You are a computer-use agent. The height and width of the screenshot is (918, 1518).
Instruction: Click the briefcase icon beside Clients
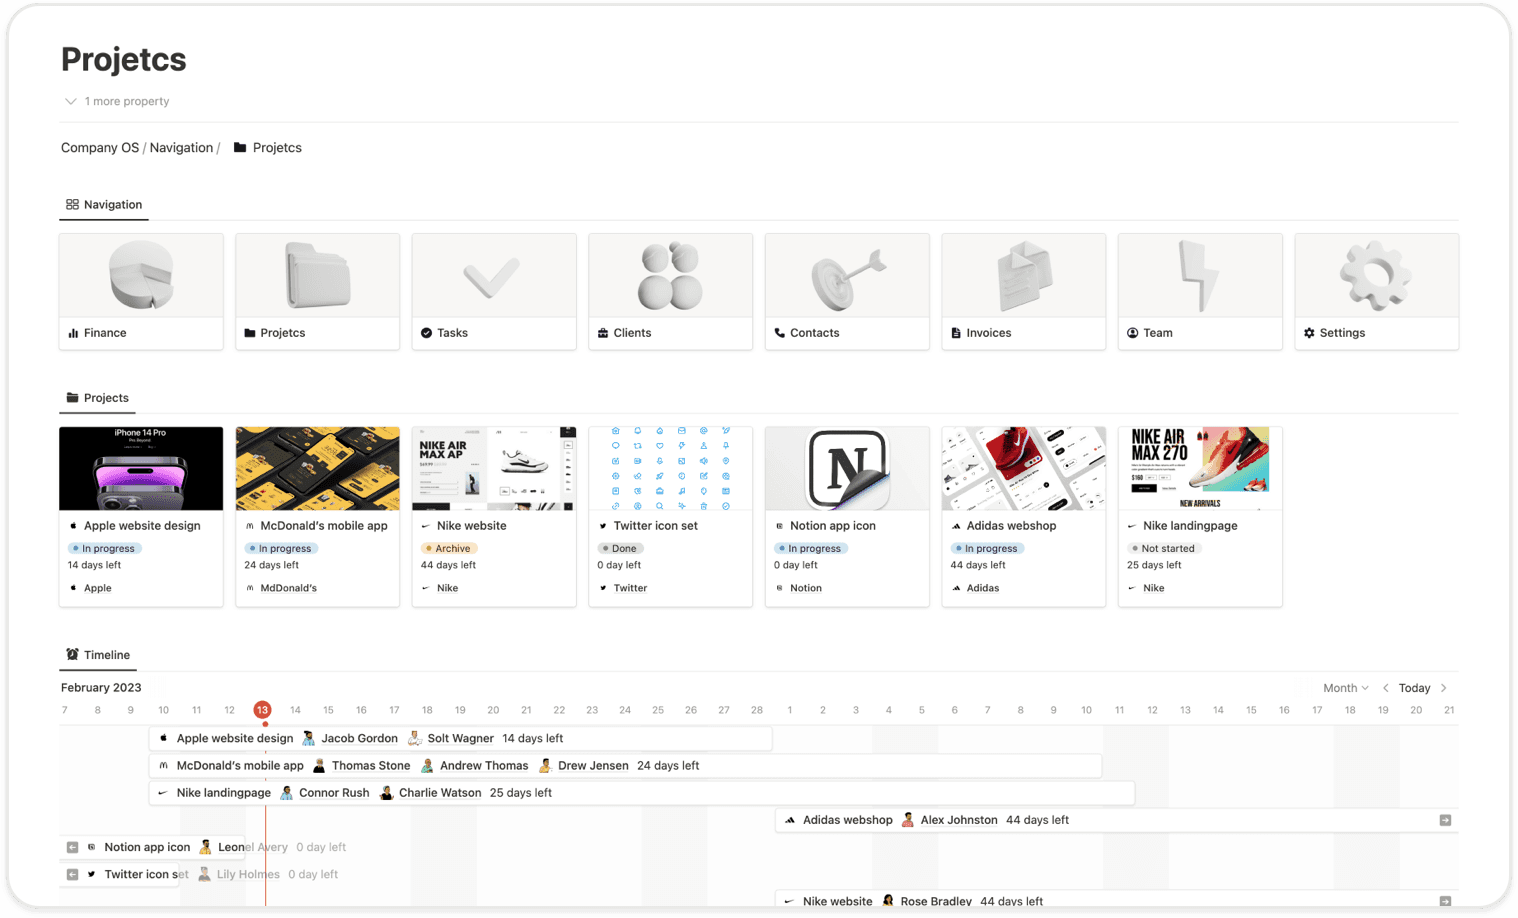(x=603, y=333)
